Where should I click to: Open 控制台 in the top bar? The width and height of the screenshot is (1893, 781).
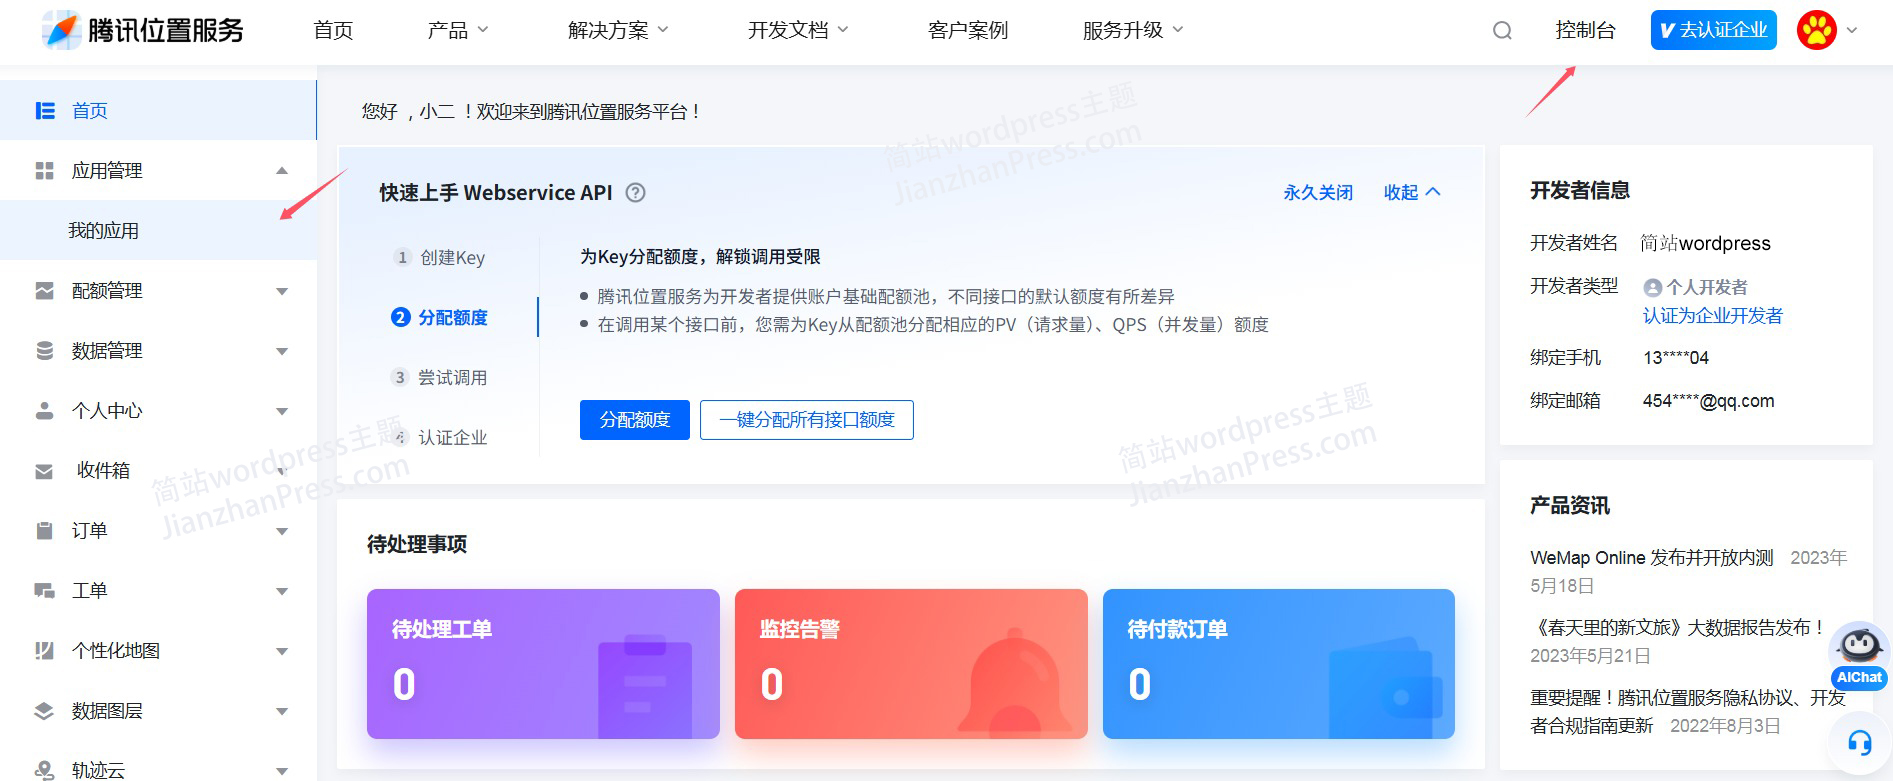(1586, 30)
